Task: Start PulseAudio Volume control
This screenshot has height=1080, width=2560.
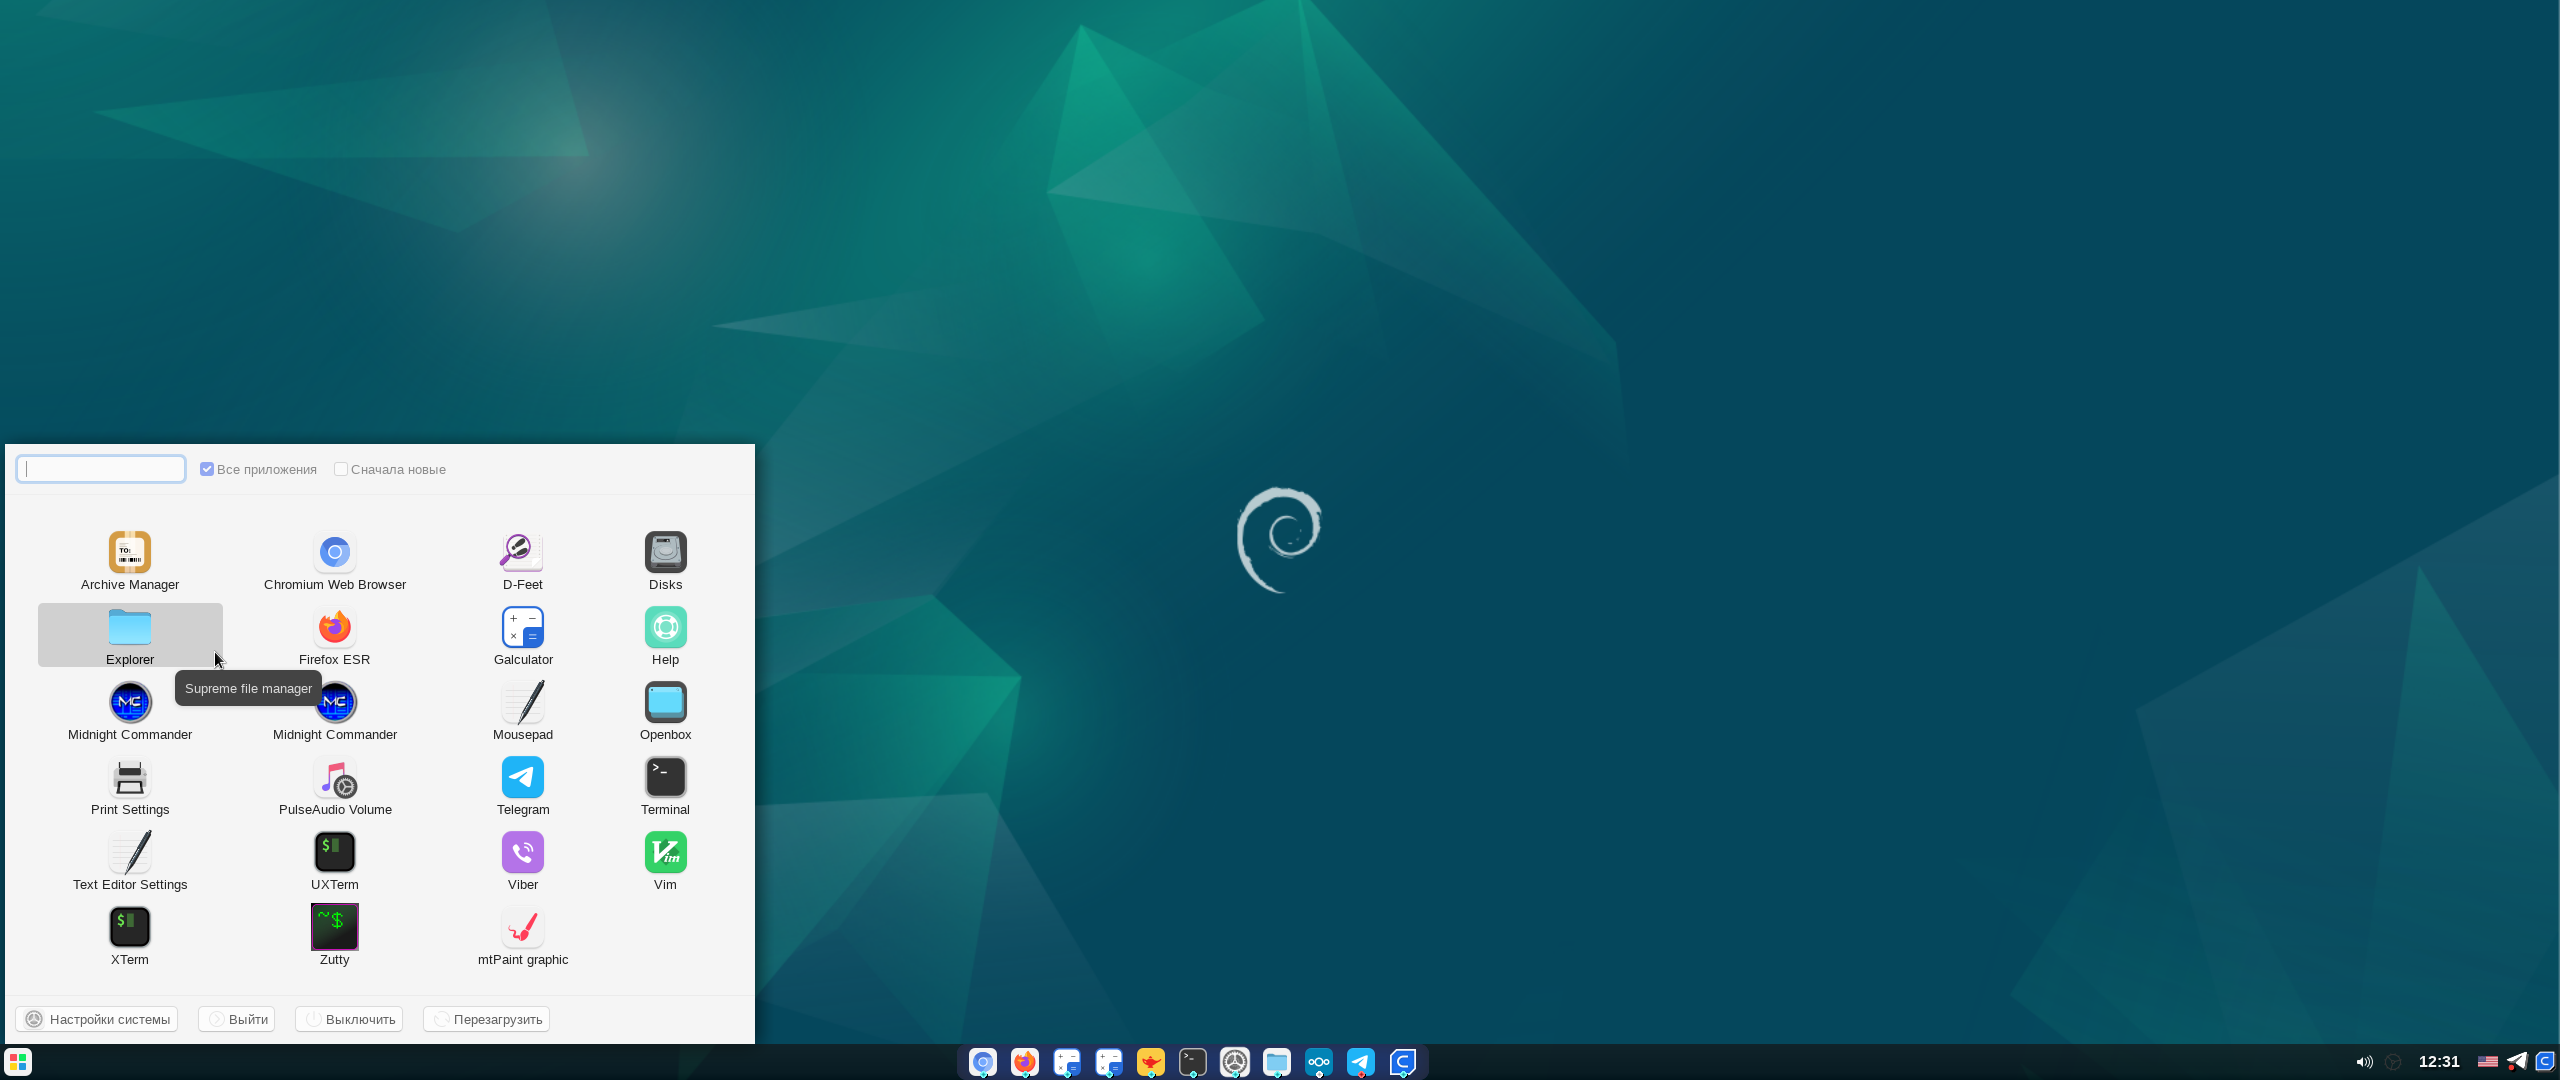Action: tap(334, 778)
